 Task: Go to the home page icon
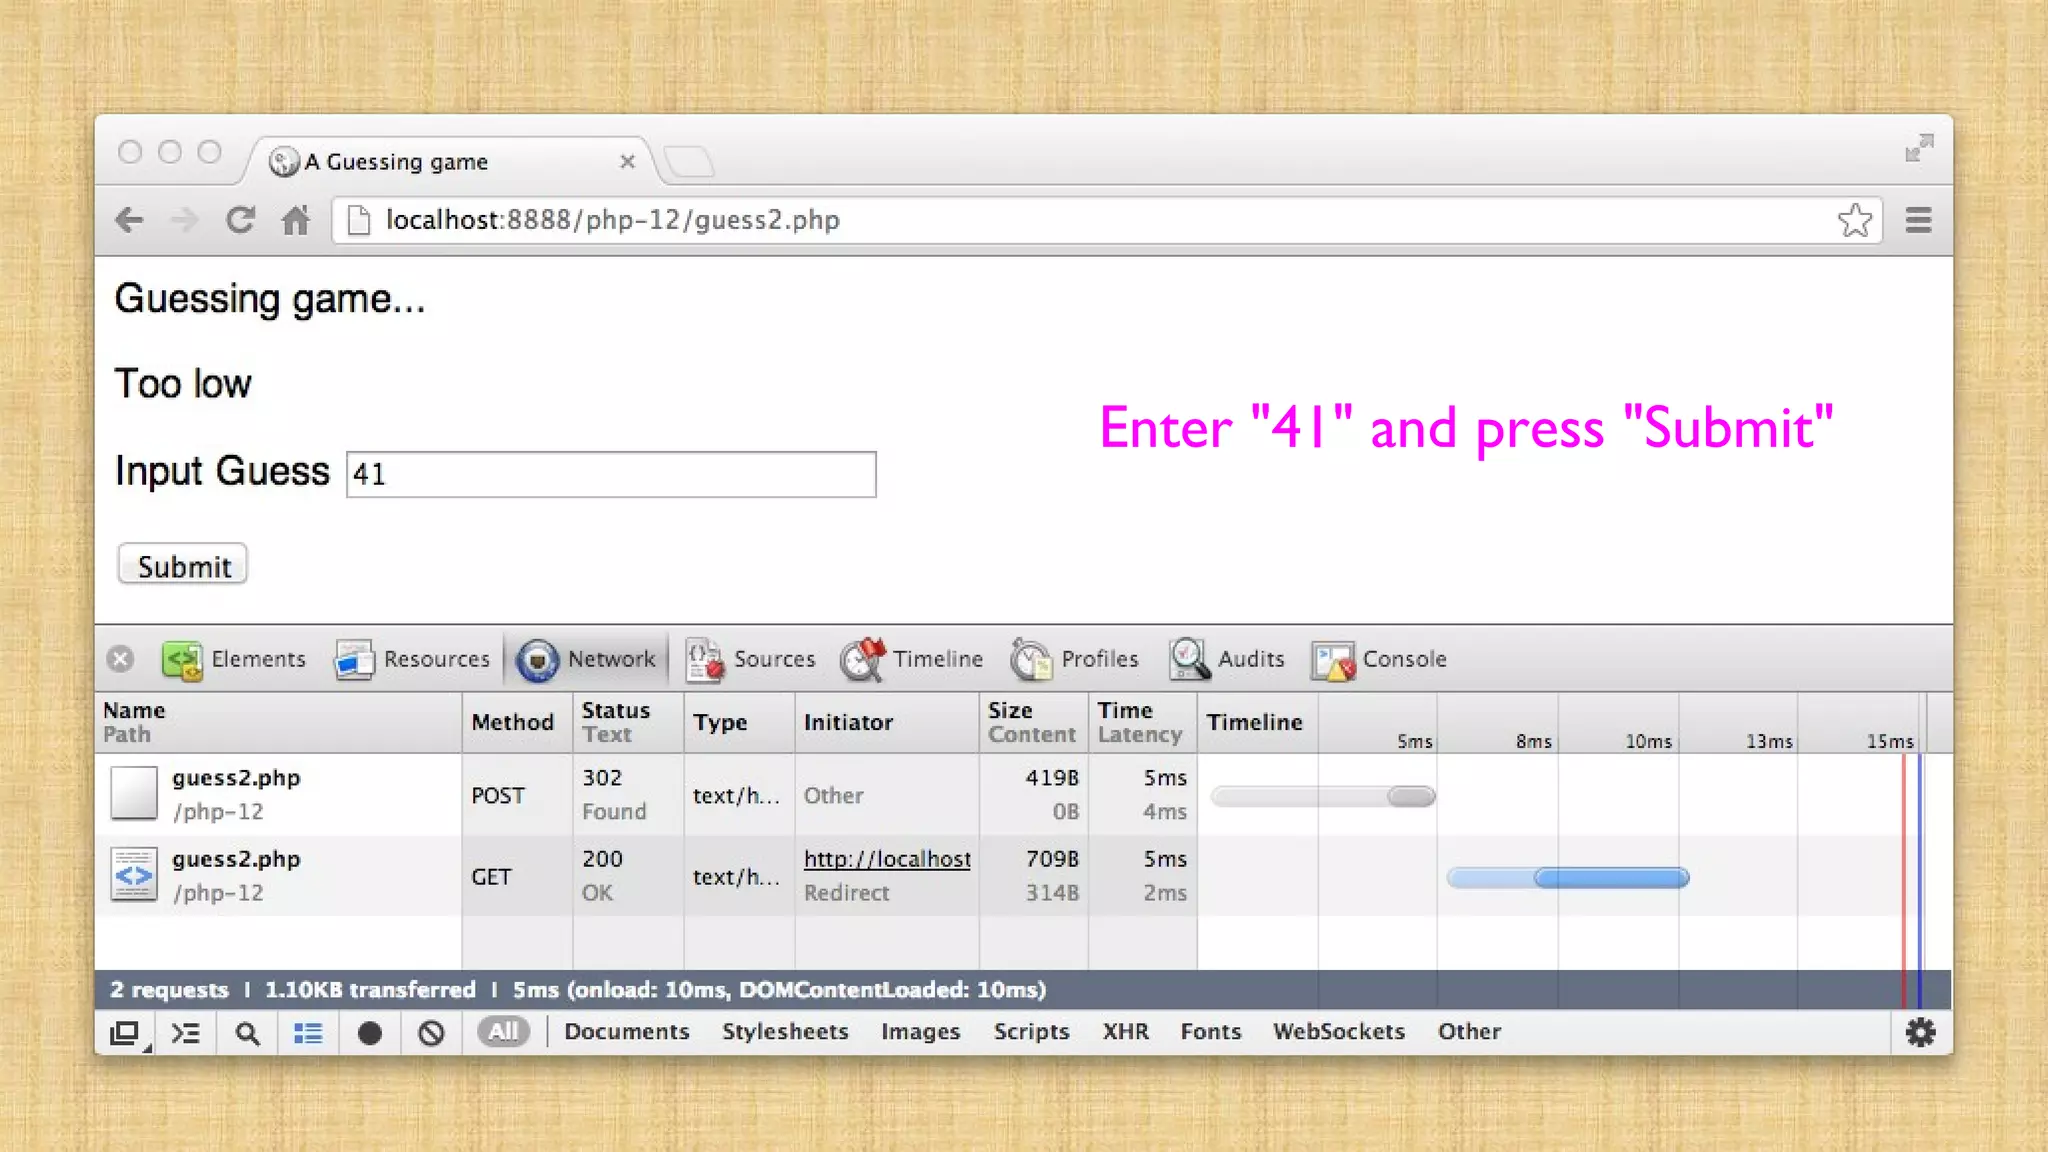click(x=295, y=220)
